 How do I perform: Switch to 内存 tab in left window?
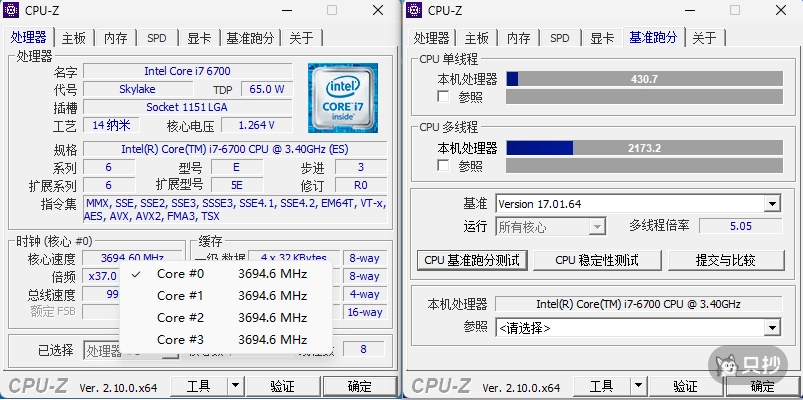116,38
